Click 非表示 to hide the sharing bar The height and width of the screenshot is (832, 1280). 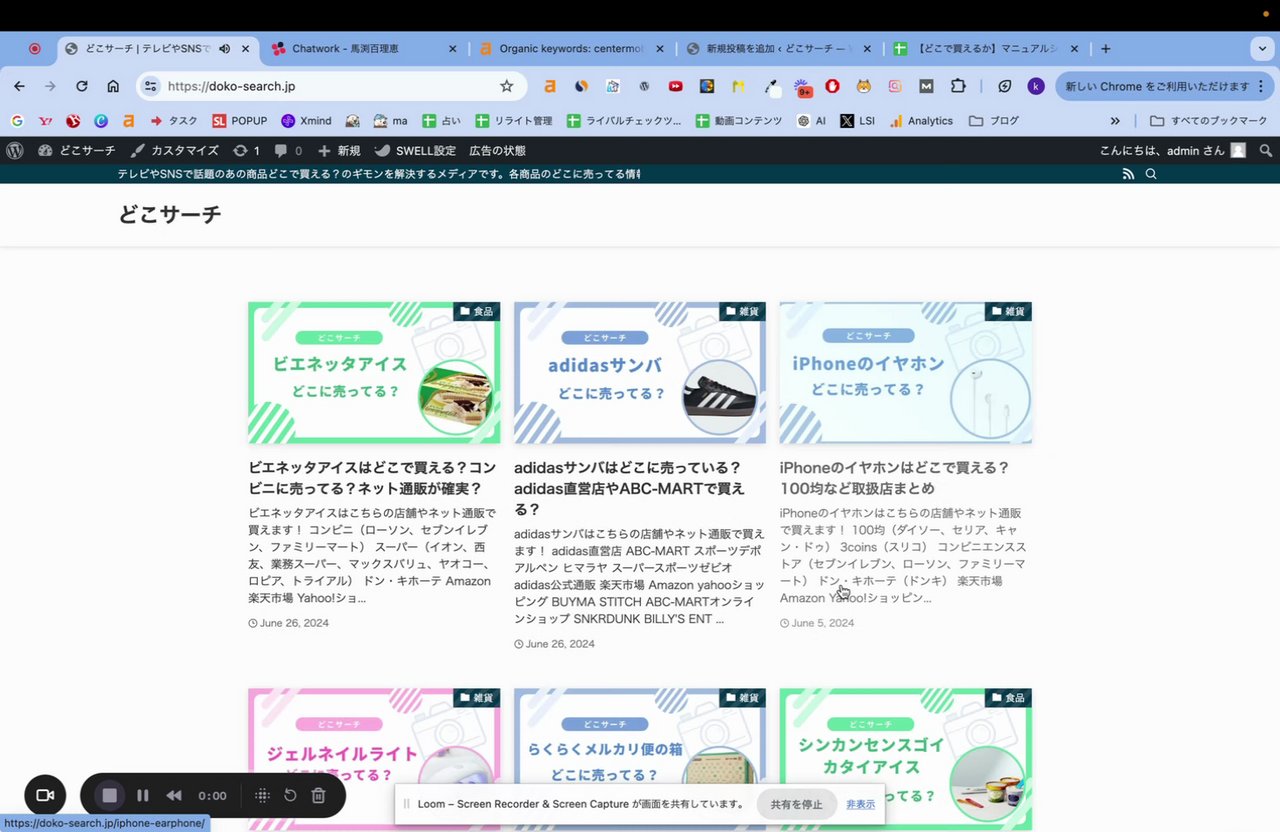point(860,804)
